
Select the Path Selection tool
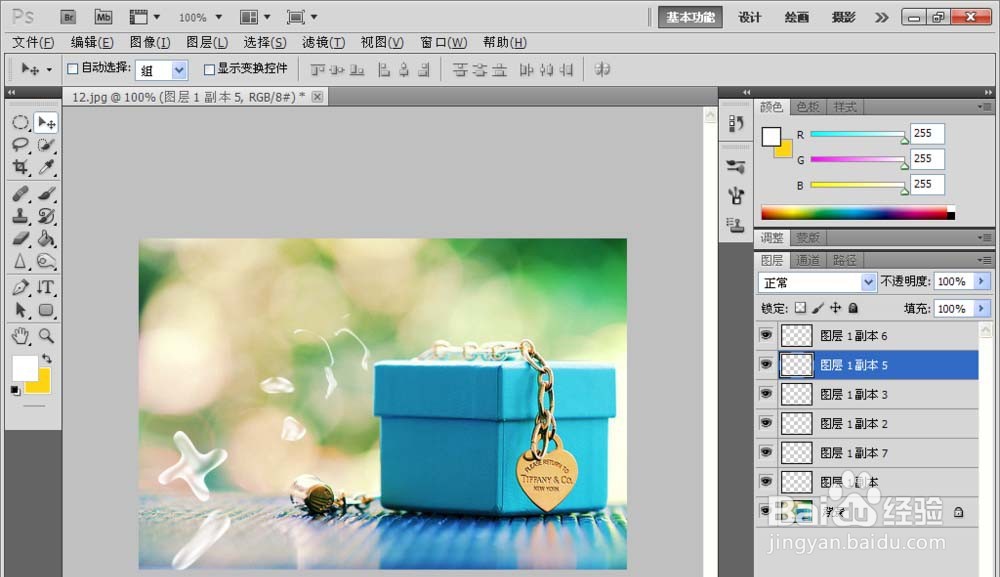[20, 310]
